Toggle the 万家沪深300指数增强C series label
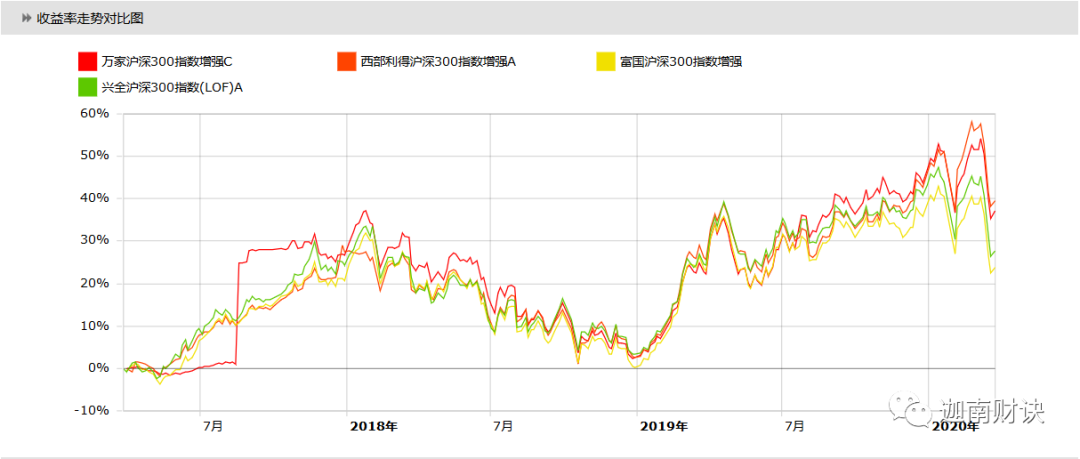This screenshot has height=459, width=1080. coord(167,61)
